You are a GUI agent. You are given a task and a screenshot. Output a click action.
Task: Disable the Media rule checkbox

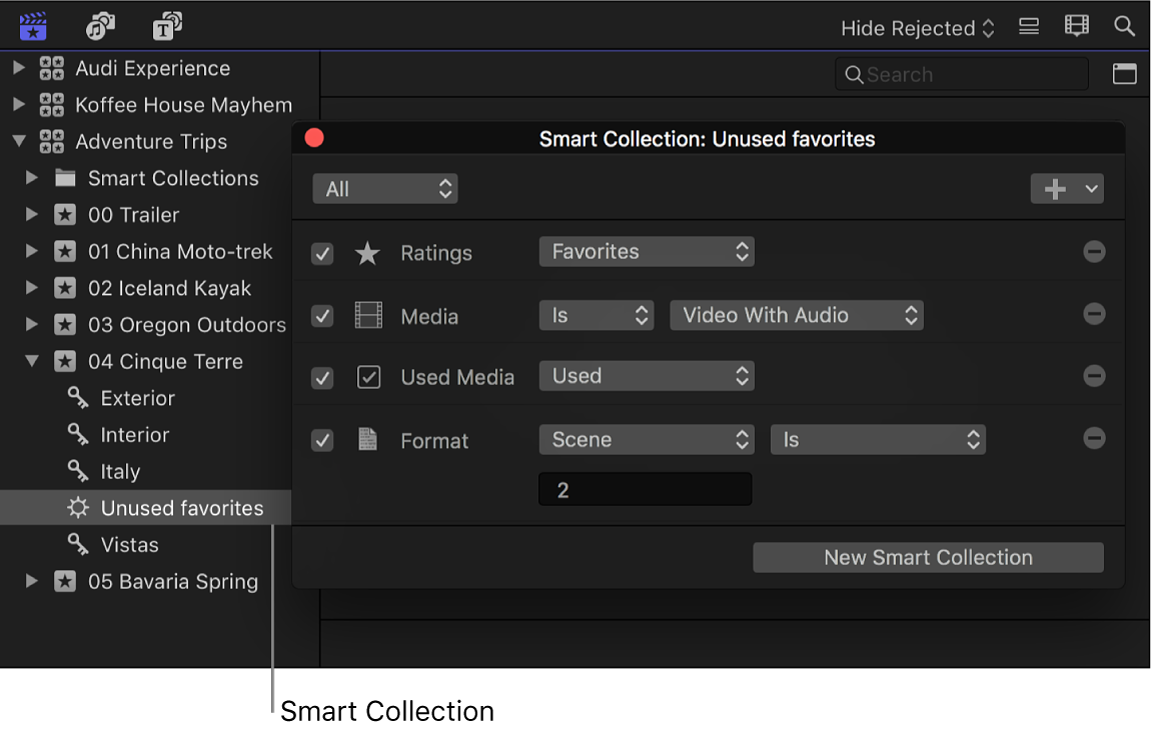(x=322, y=317)
